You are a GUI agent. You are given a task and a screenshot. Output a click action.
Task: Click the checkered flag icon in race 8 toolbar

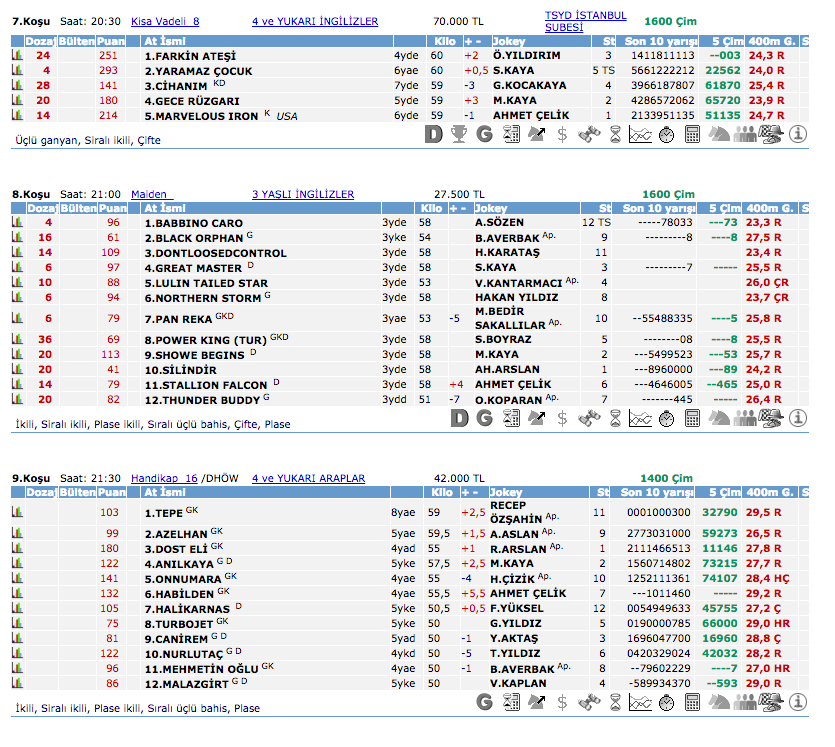[771, 417]
